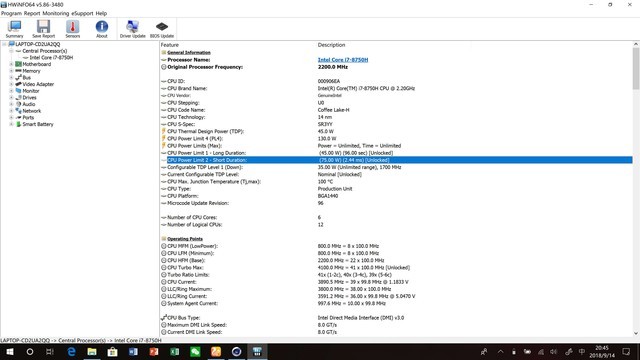This screenshot has height=360, width=640.
Task: Expand the Bus tree node
Action: [11, 78]
